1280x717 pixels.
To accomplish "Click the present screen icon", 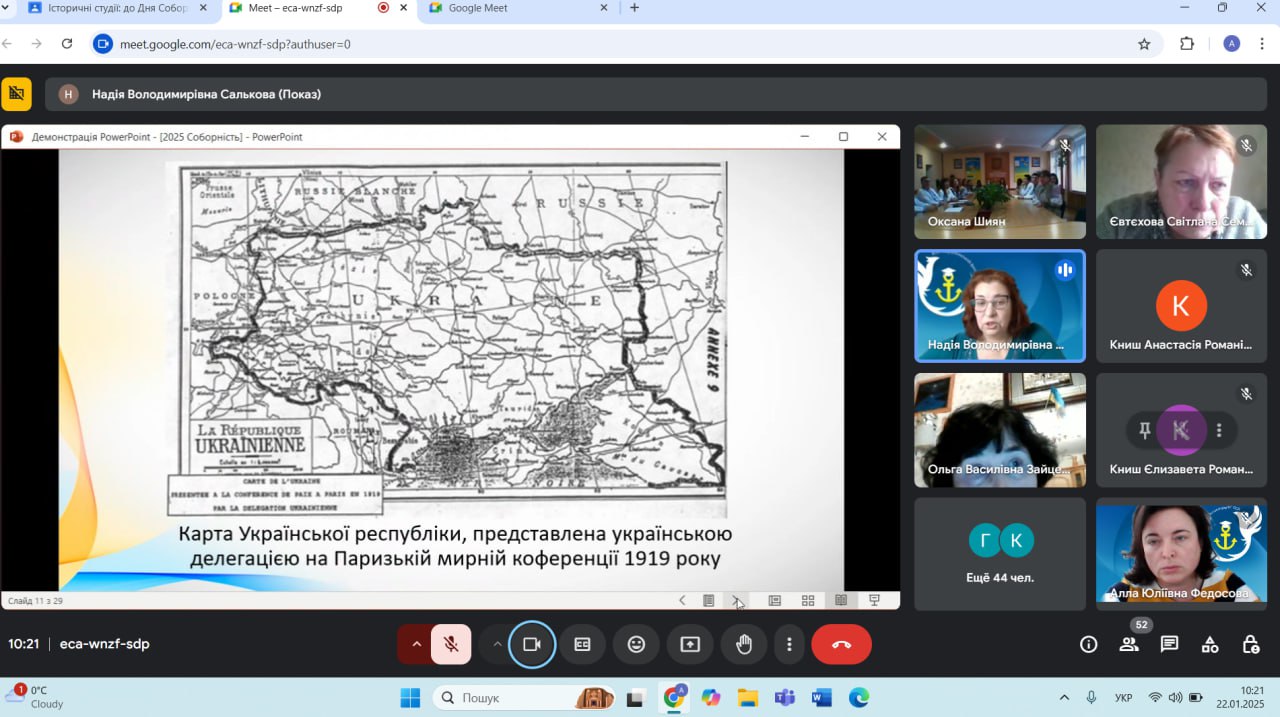I will pyautogui.click(x=690, y=644).
